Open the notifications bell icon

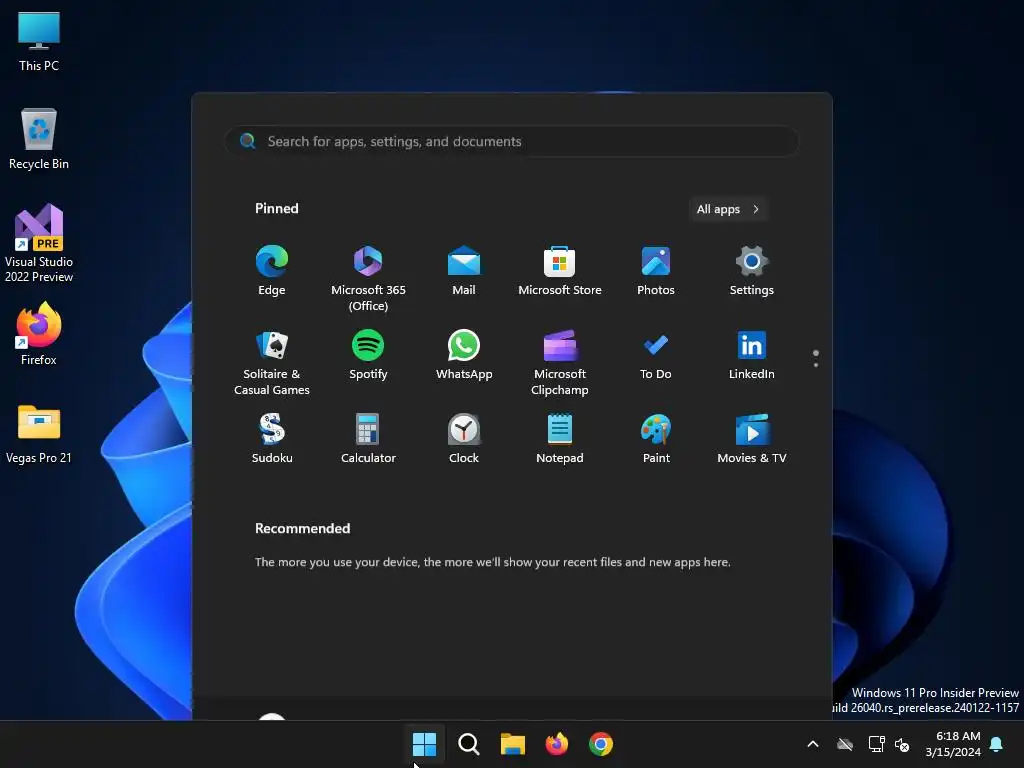[x=997, y=744]
